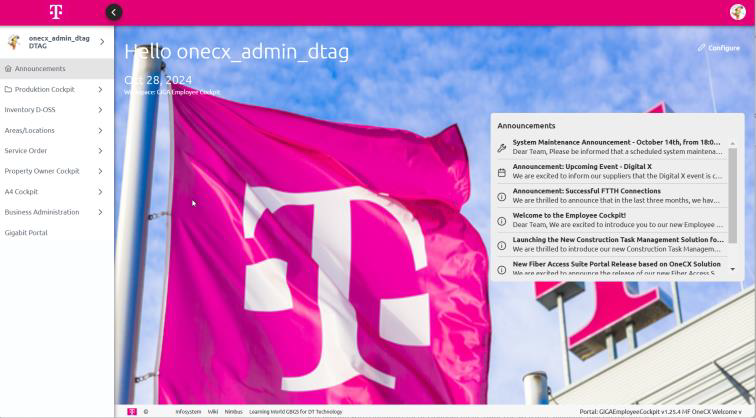Click the info icon beside Welcome to Employee Cockpit

[x=502, y=221]
